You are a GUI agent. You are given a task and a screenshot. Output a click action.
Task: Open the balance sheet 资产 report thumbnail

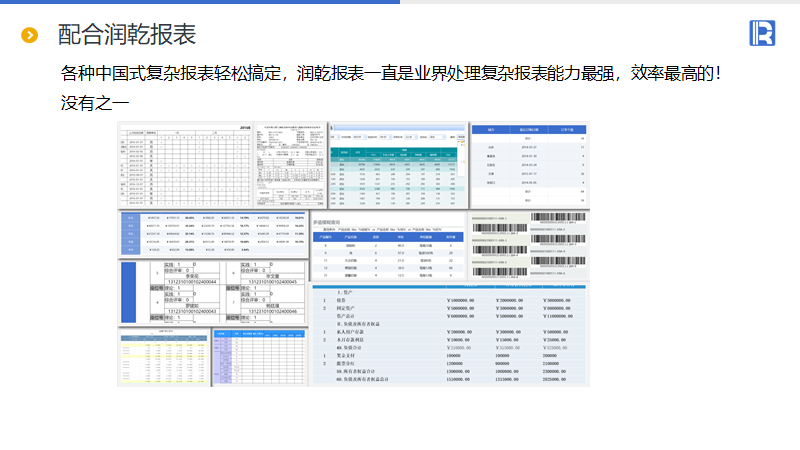coord(449,334)
